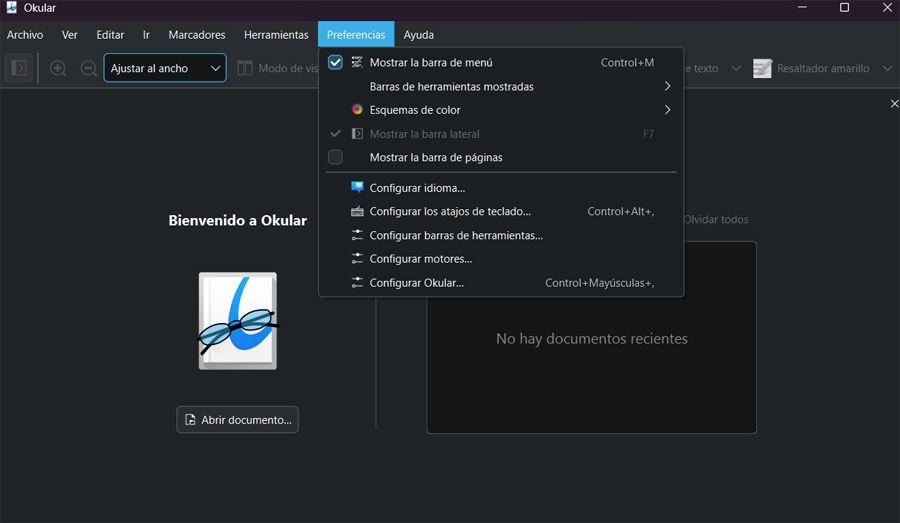Open the Editar menu
900x523 pixels.
click(x=110, y=34)
